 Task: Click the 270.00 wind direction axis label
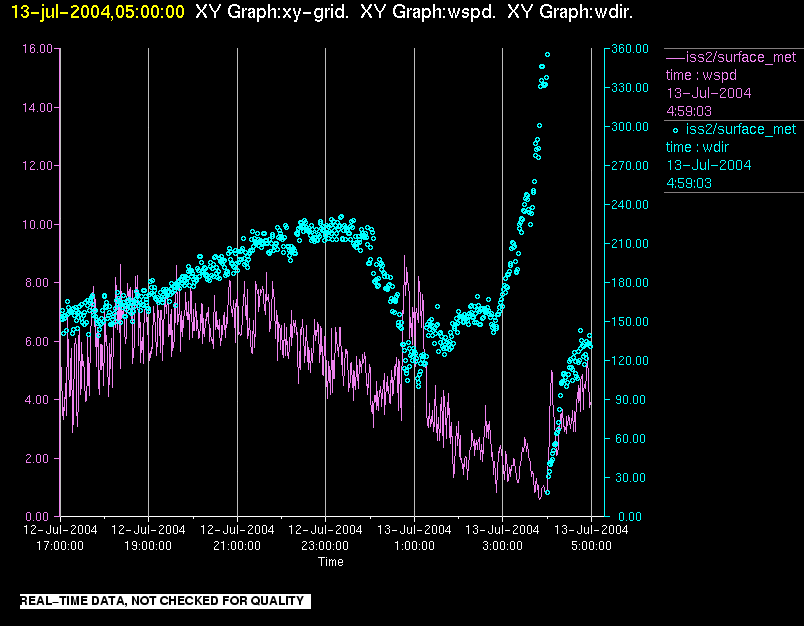(x=630, y=166)
